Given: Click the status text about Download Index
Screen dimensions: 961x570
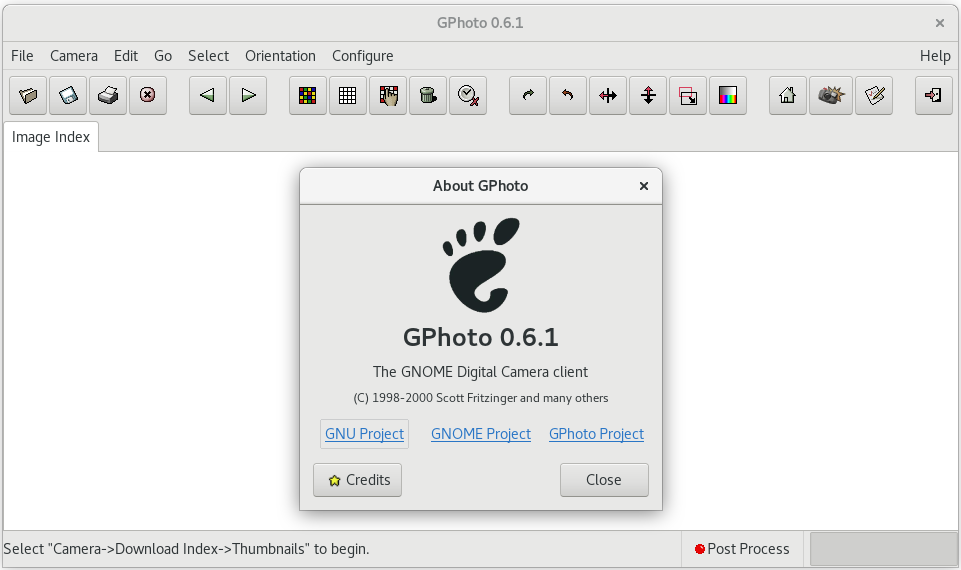Looking at the screenshot, I should click(186, 549).
